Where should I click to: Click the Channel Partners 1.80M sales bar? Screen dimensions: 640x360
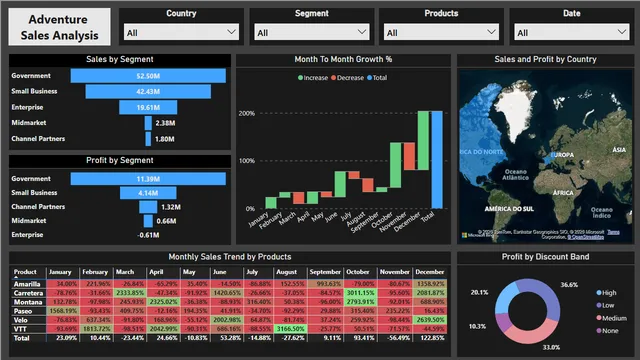[x=148, y=139]
